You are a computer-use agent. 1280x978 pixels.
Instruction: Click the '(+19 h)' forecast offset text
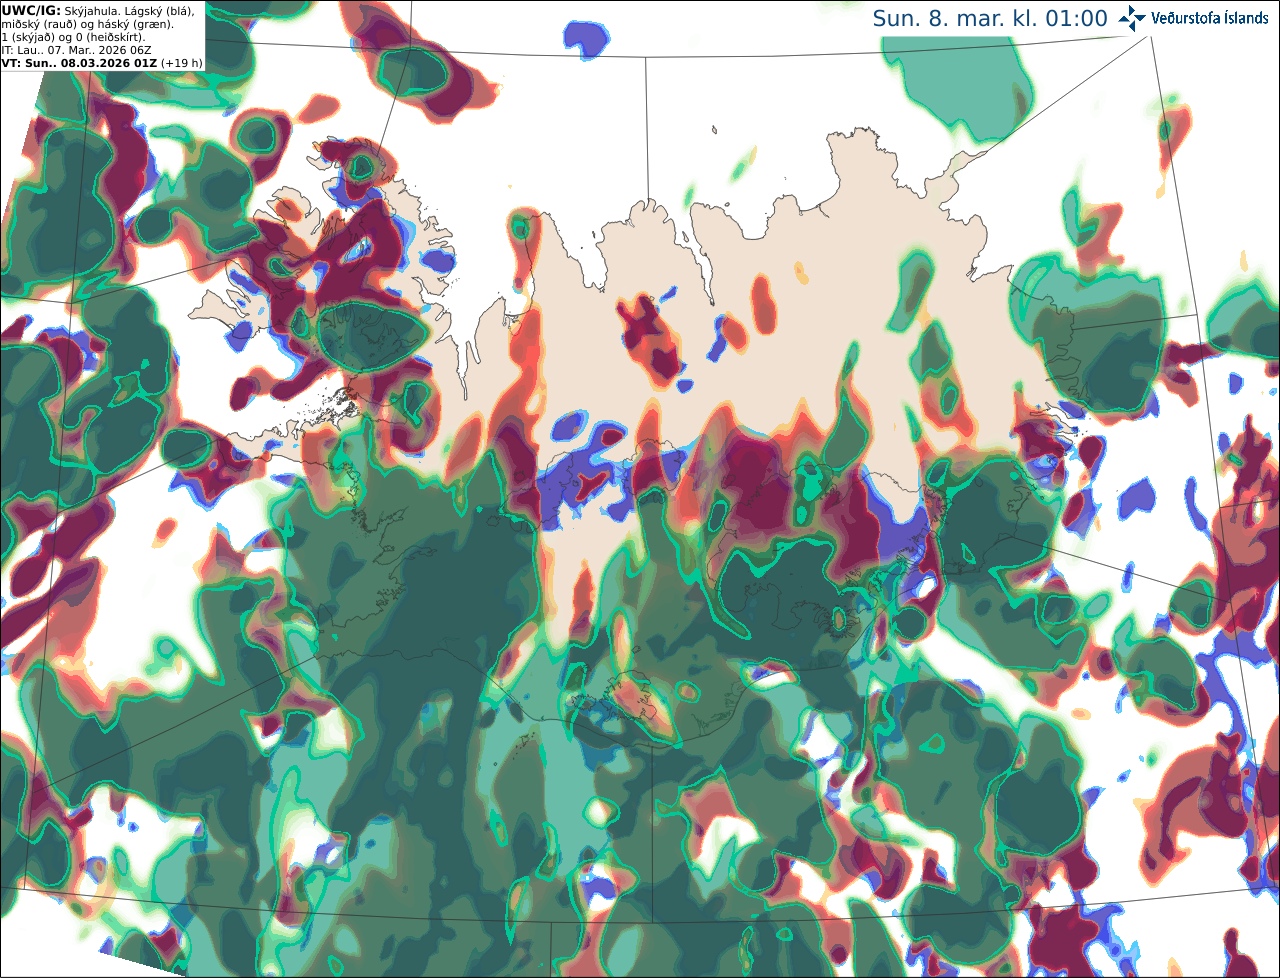(182, 62)
